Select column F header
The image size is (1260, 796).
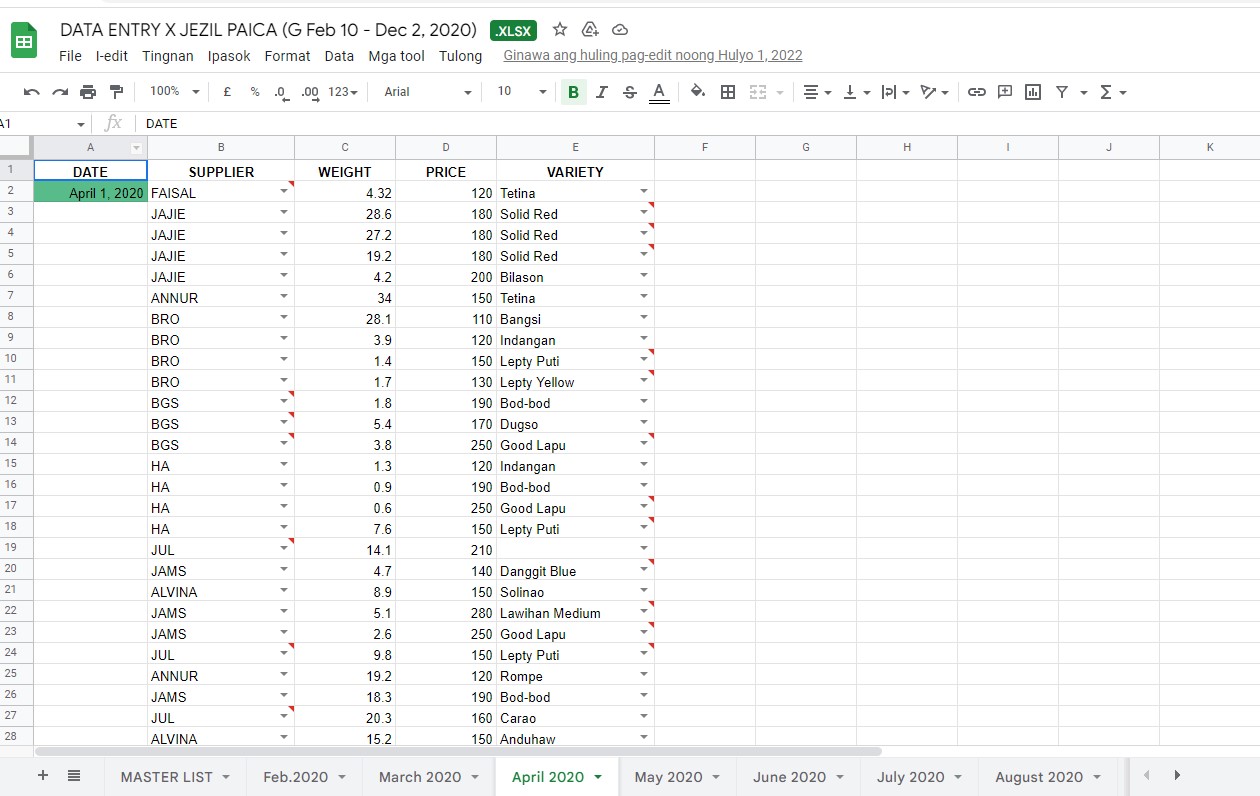pyautogui.click(x=705, y=147)
